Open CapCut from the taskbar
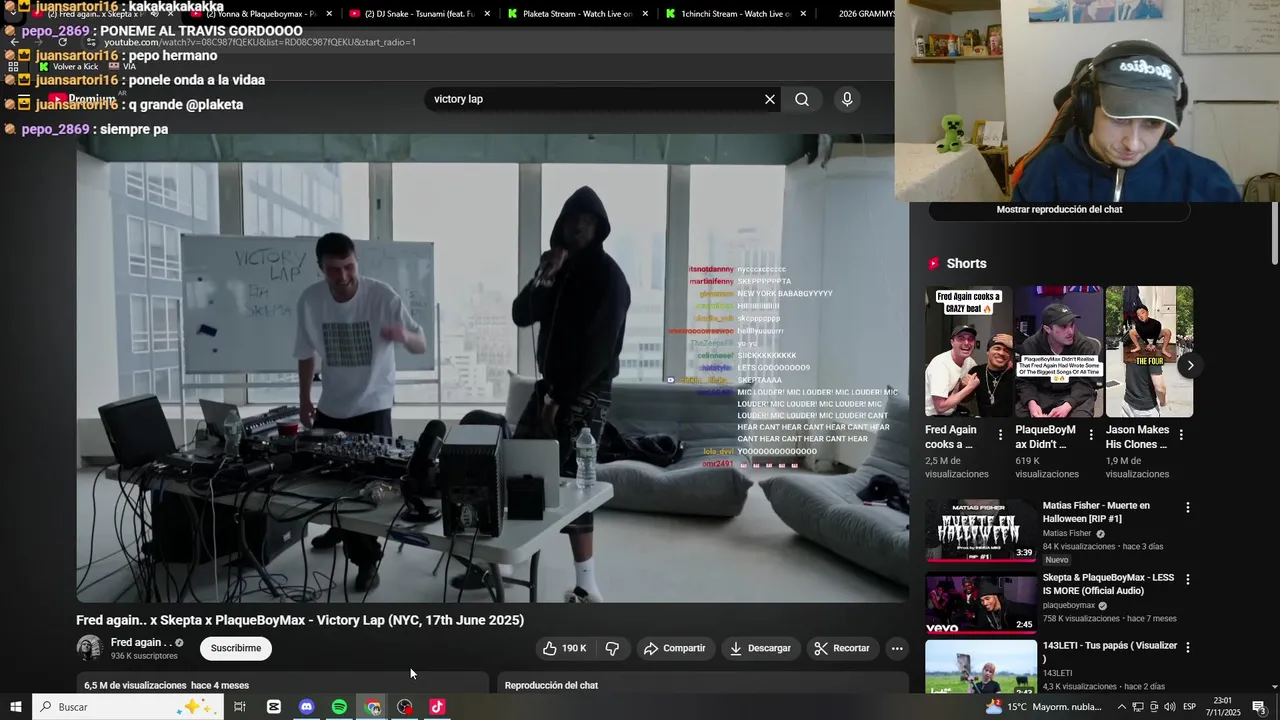Screen dimensions: 1280x720 [x=274, y=707]
